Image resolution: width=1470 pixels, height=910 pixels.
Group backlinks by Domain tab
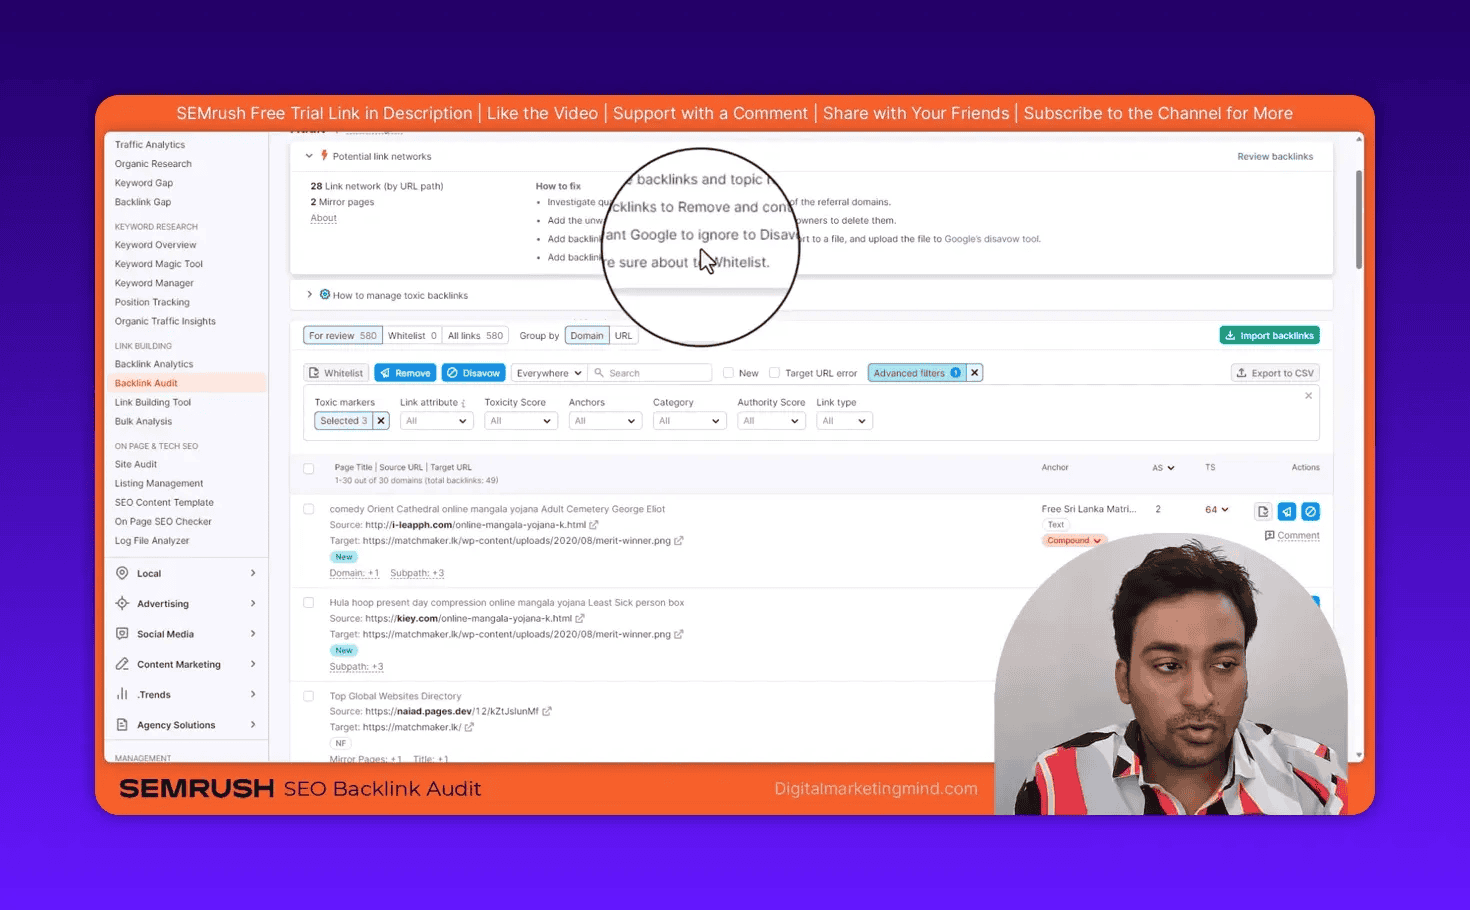587,335
